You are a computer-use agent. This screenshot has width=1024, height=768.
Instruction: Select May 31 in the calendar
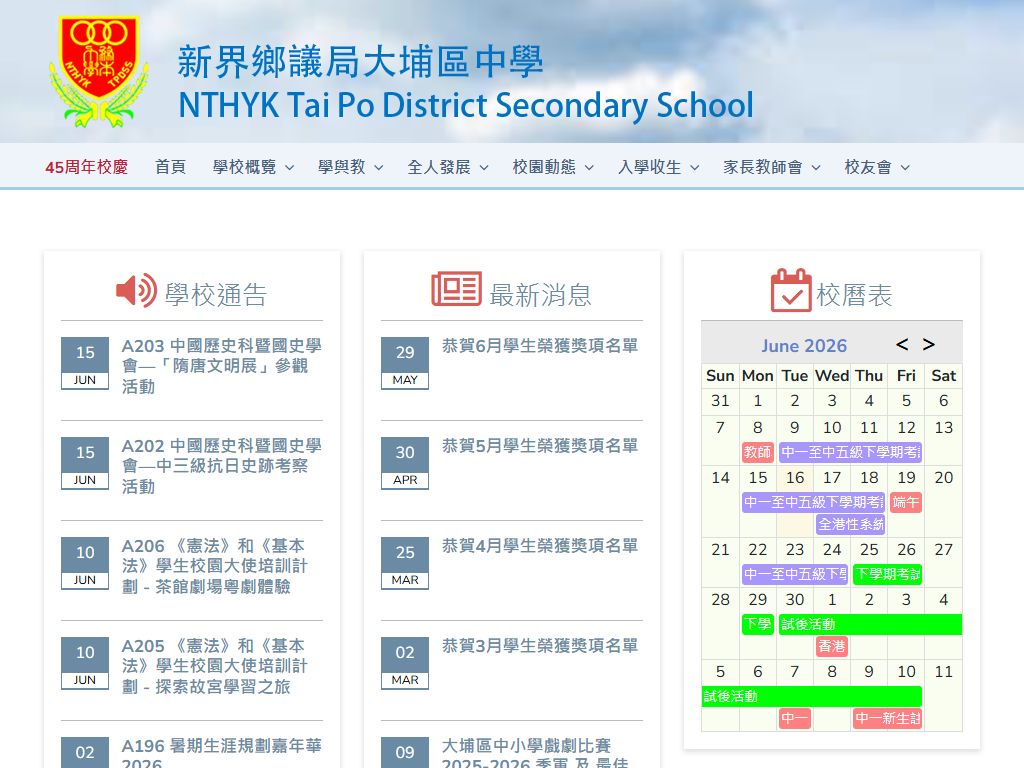(720, 401)
